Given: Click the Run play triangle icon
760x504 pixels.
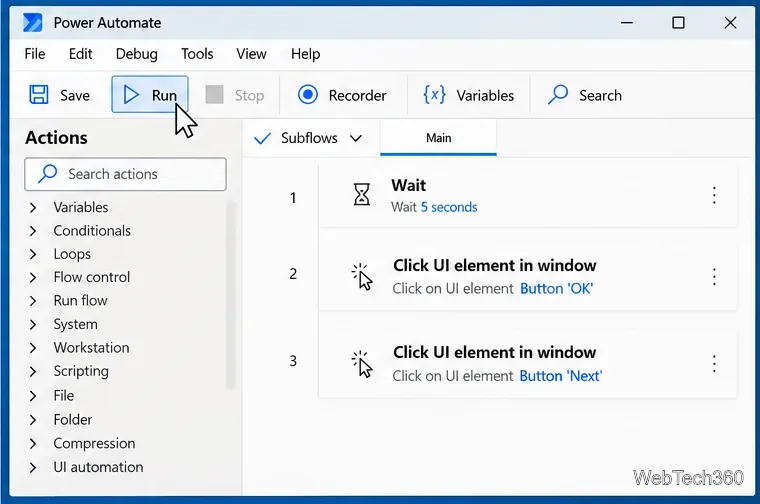Looking at the screenshot, I should [x=131, y=94].
